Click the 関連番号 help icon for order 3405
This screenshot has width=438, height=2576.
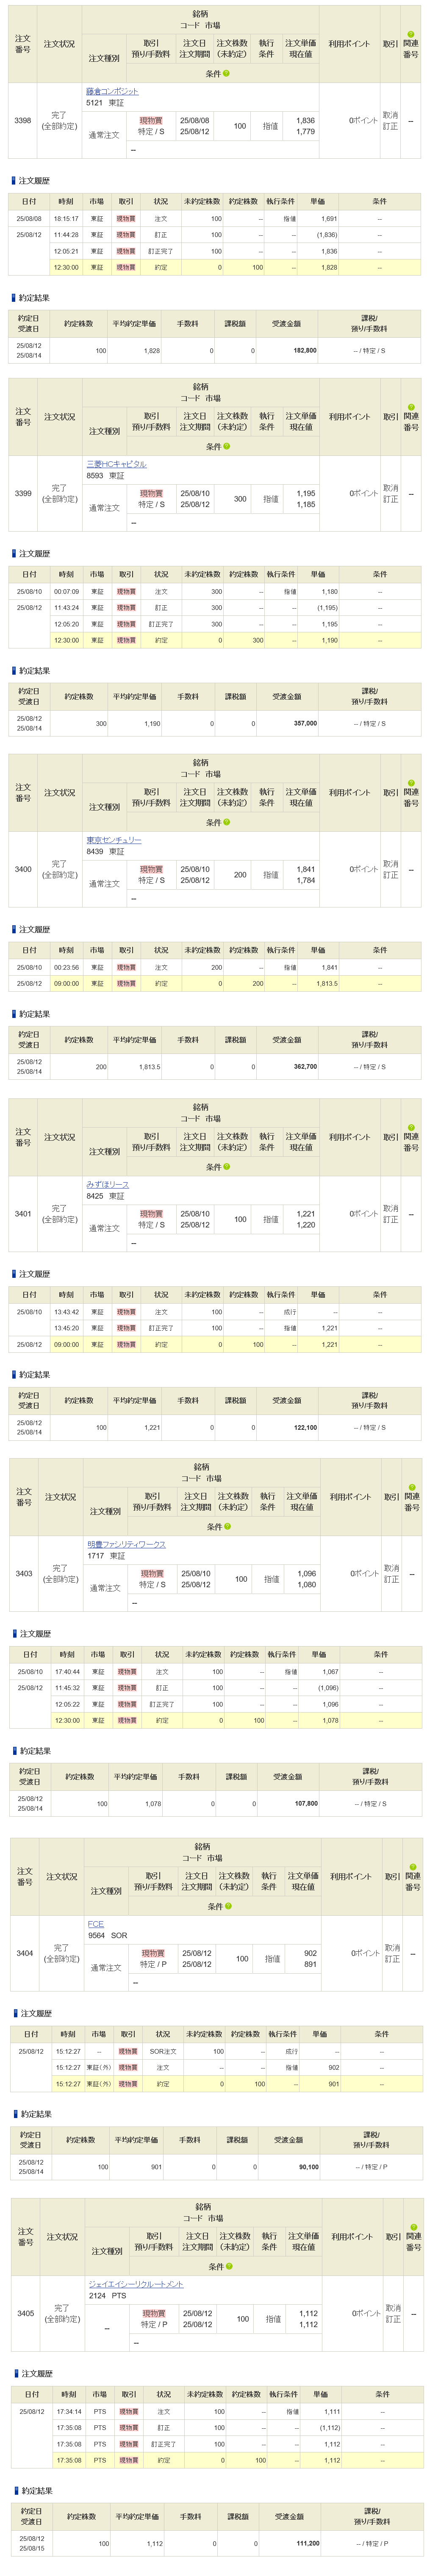[x=413, y=2226]
